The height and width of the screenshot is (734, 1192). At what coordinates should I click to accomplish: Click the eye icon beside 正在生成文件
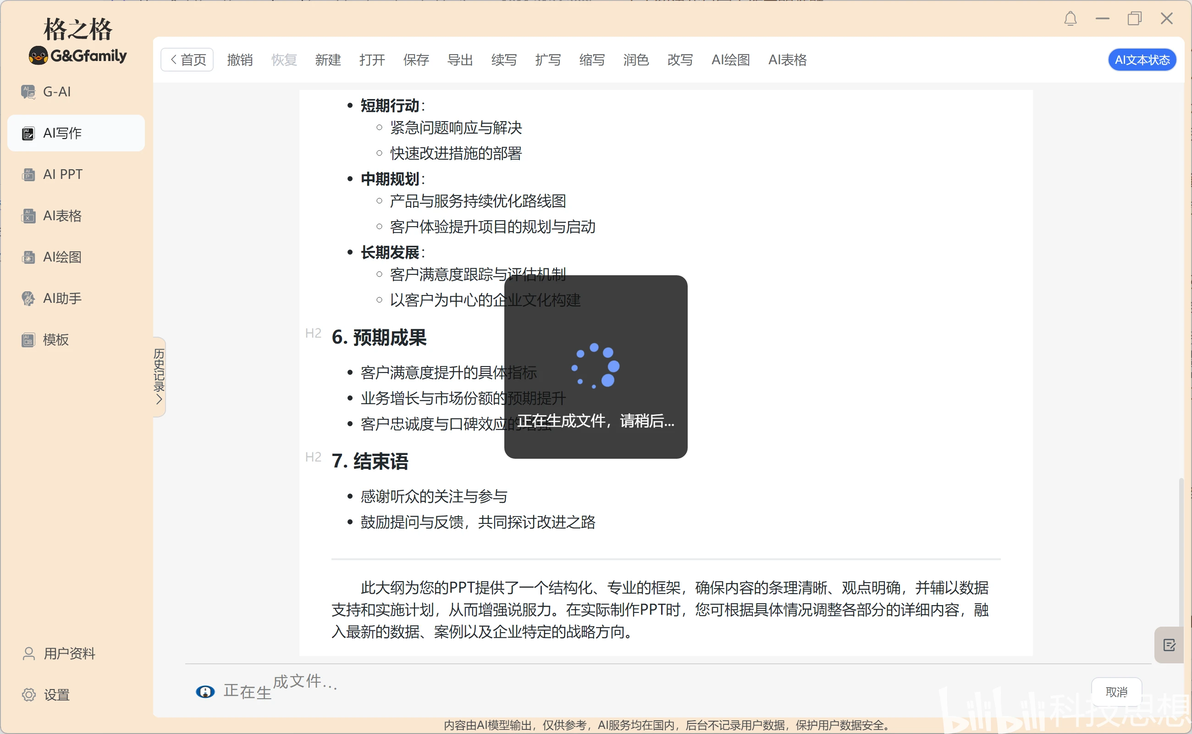pyautogui.click(x=205, y=691)
